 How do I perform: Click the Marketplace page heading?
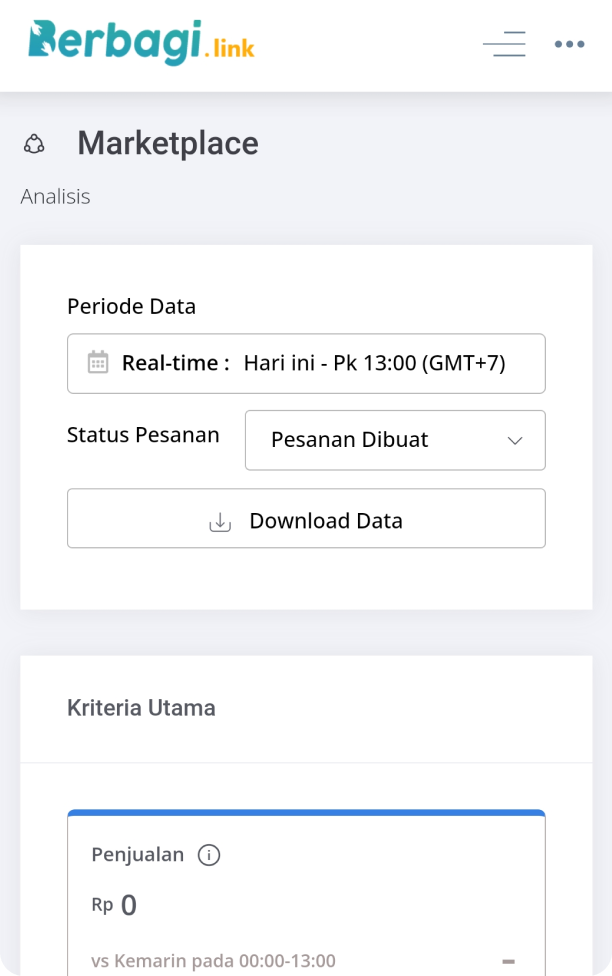168,144
